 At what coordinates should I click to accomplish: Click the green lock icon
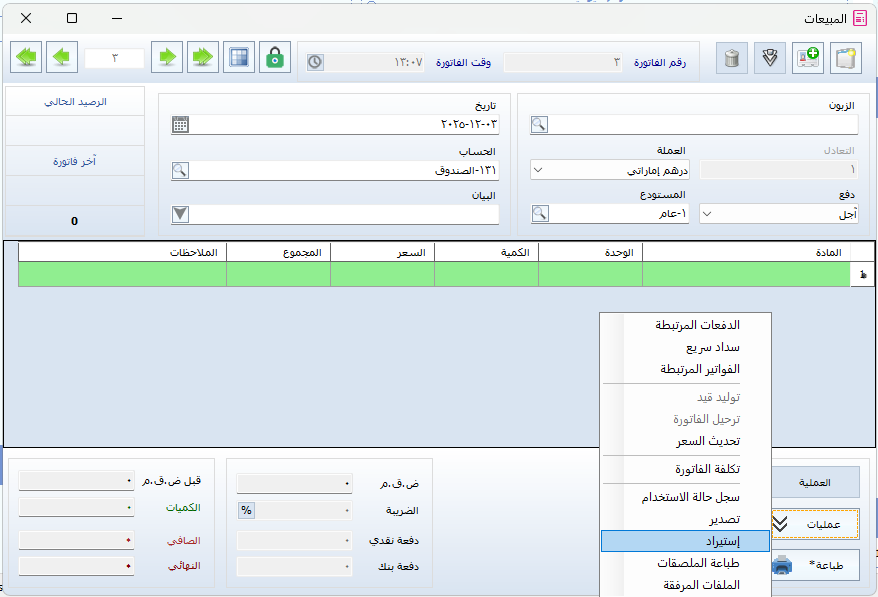point(274,58)
